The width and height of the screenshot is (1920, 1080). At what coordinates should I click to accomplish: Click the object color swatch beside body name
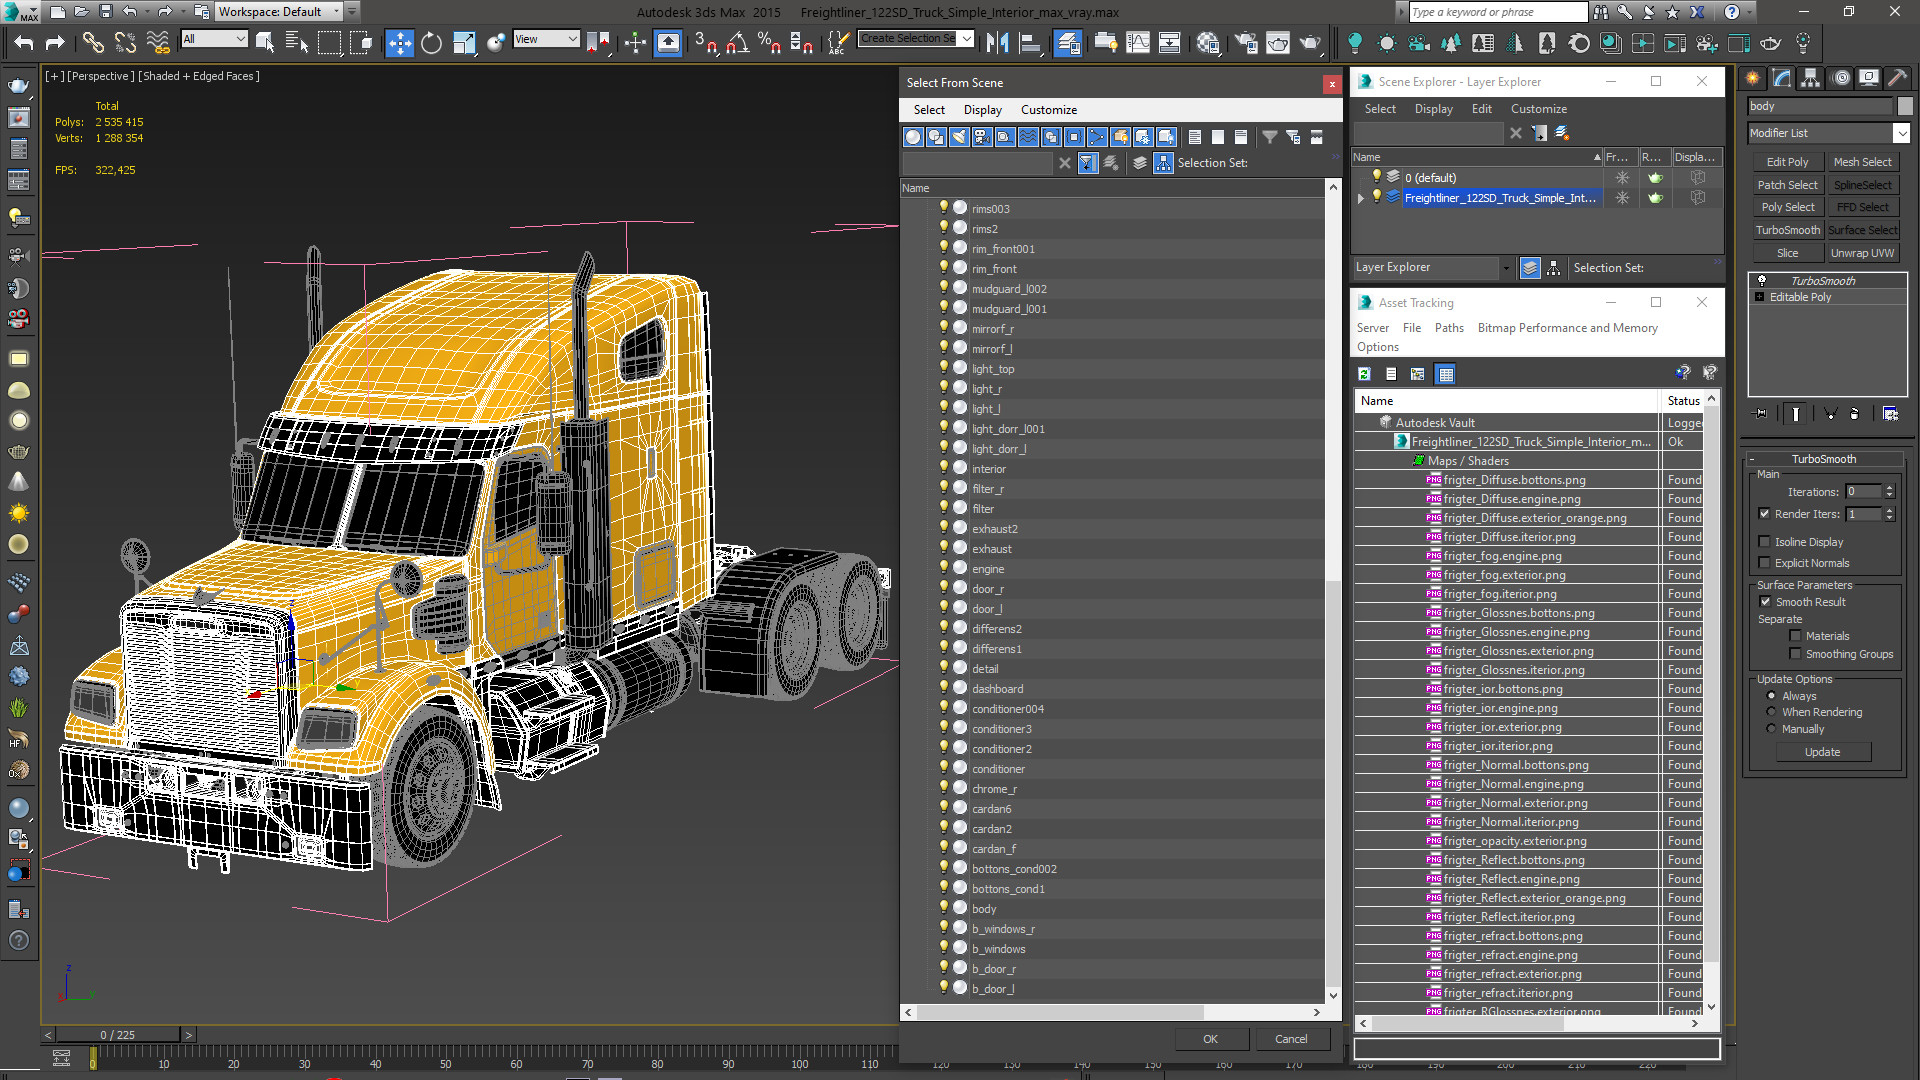(x=1904, y=106)
